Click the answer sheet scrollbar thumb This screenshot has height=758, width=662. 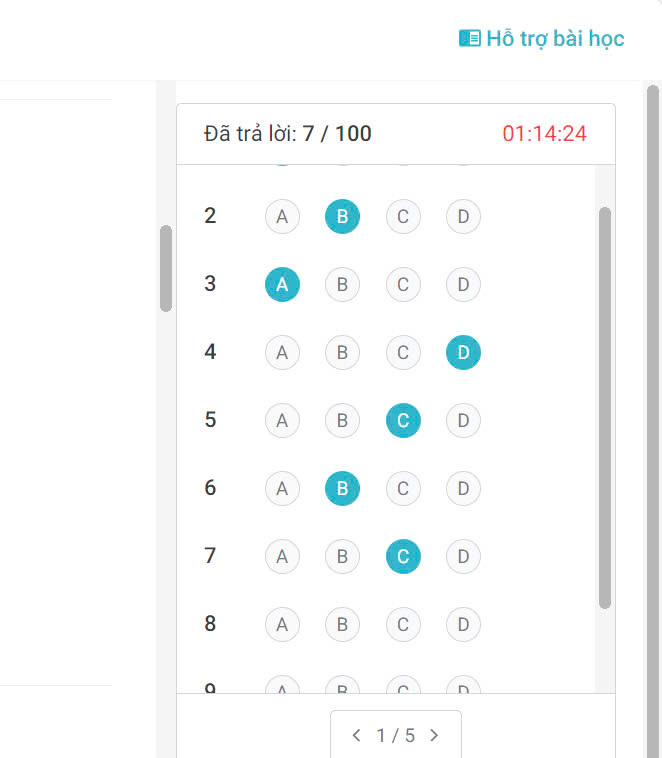[604, 407]
